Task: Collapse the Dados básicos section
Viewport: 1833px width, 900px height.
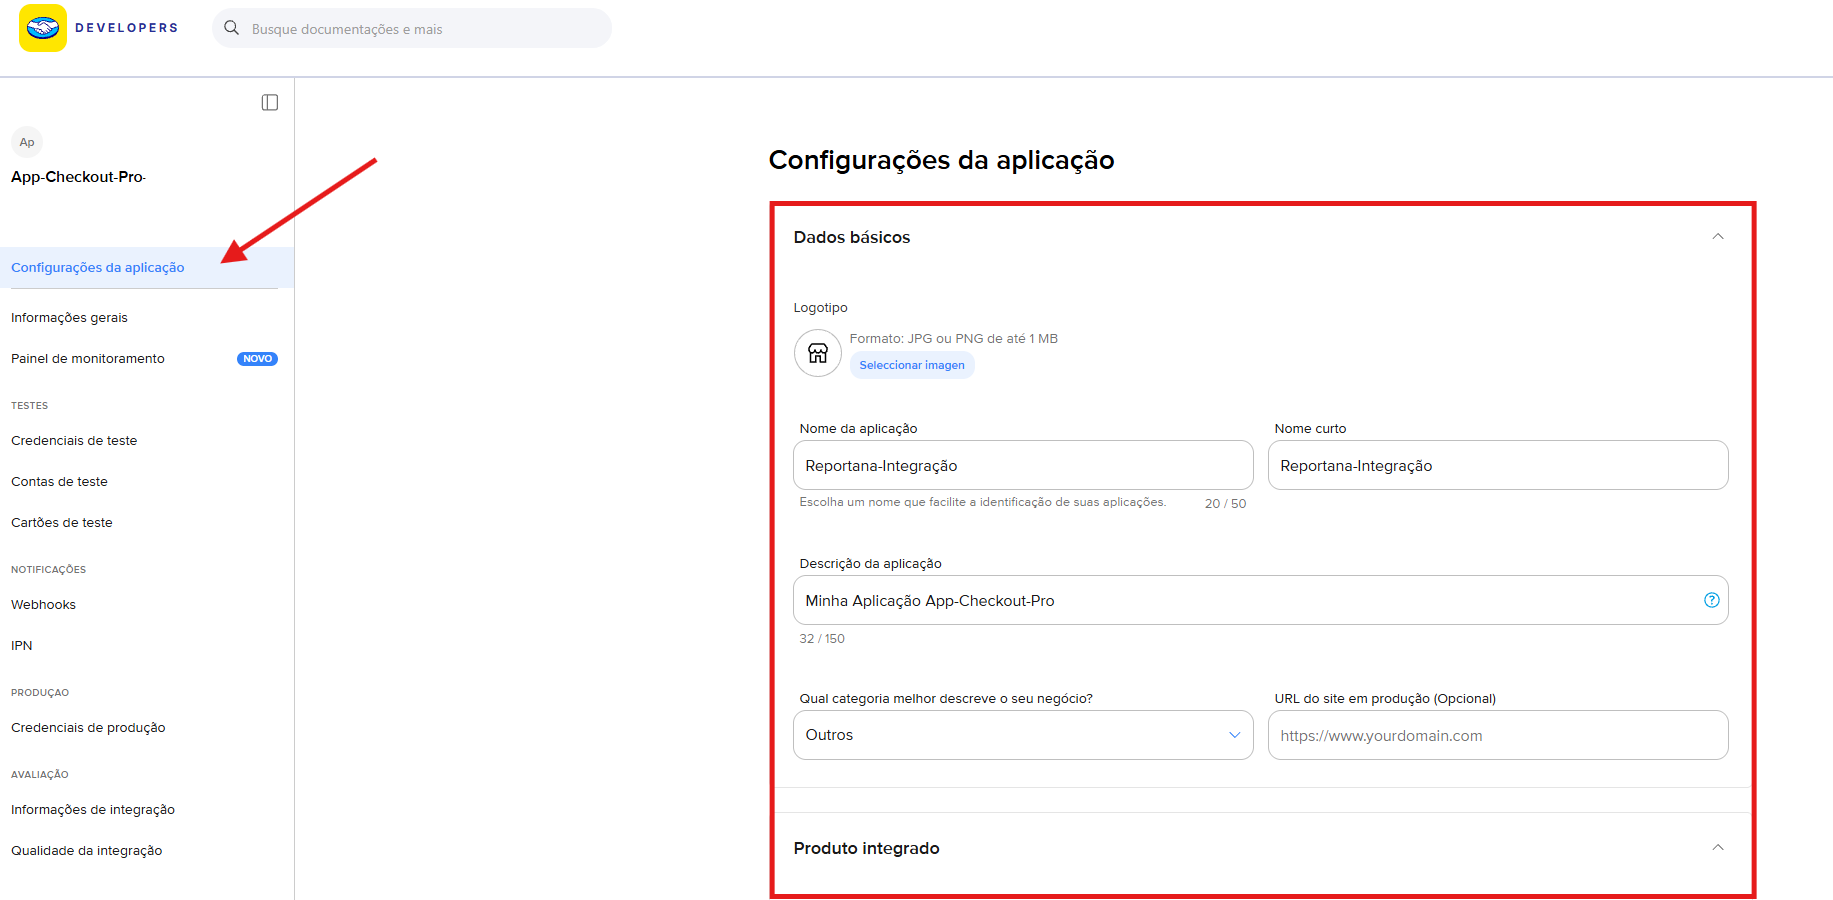Action: point(1718,237)
